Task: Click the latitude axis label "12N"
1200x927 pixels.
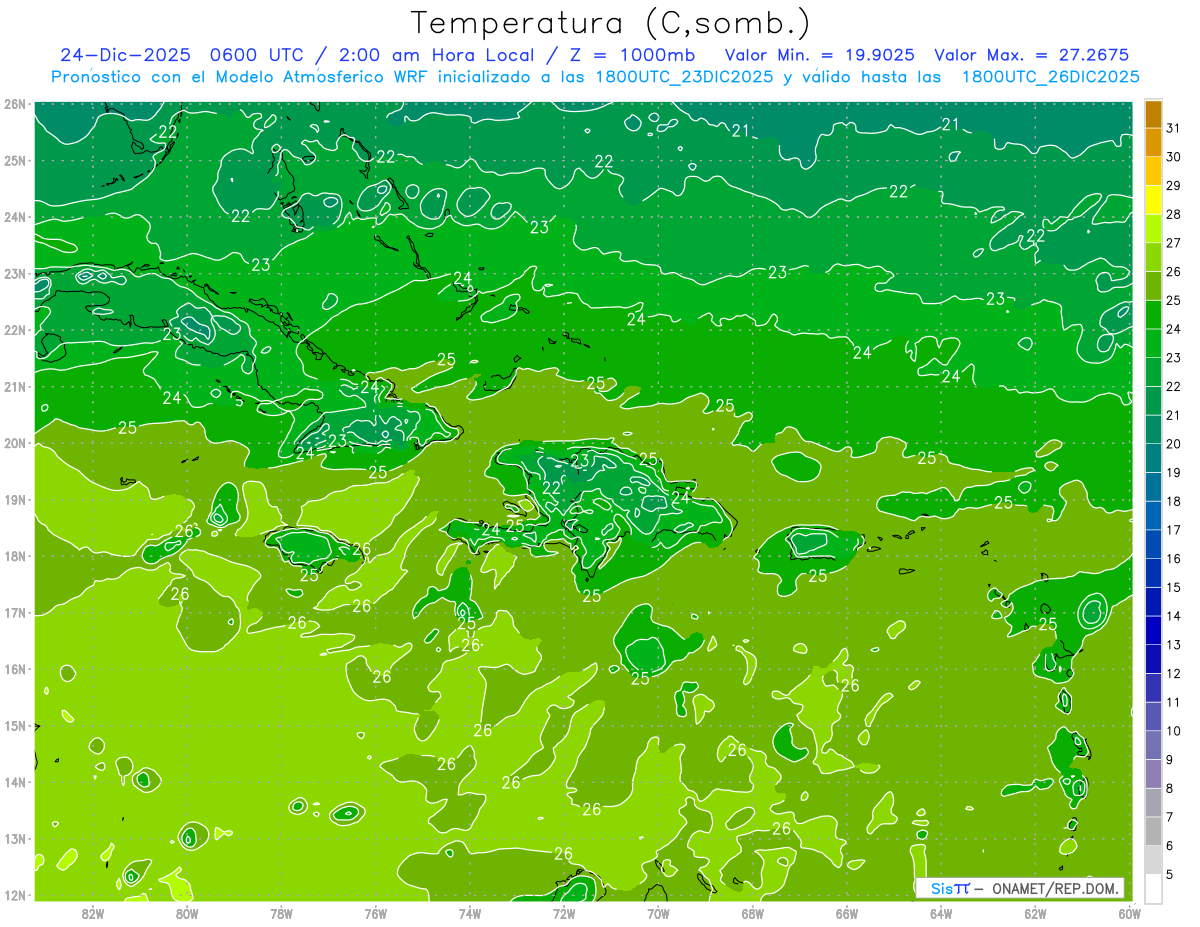Action: coord(15,895)
